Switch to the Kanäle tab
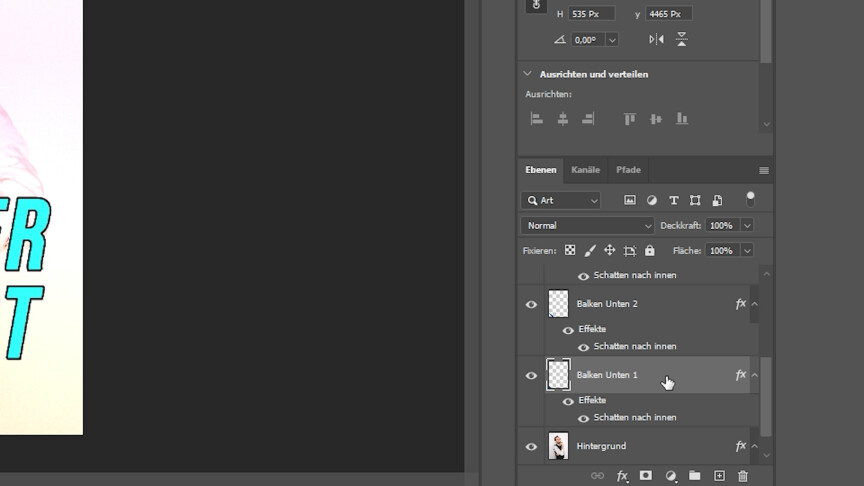864x486 pixels. 585,170
